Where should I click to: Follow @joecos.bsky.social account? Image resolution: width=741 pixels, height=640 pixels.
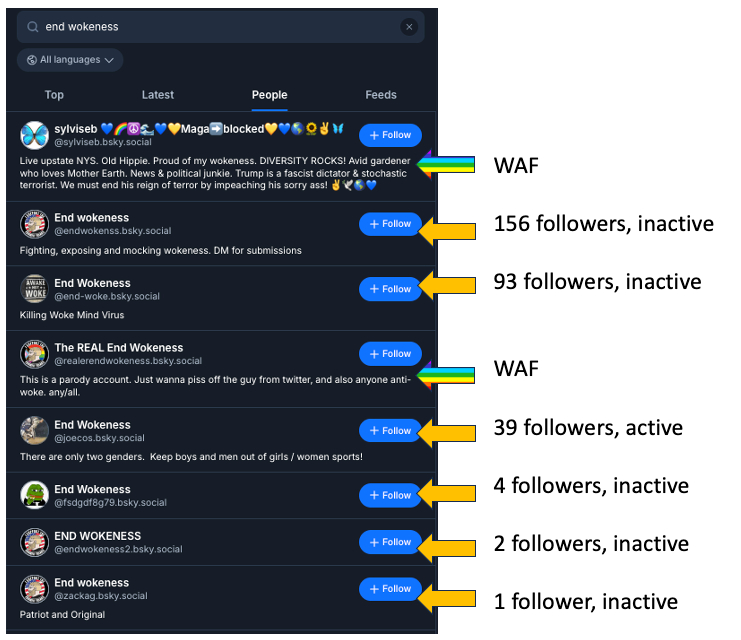[x=390, y=431]
